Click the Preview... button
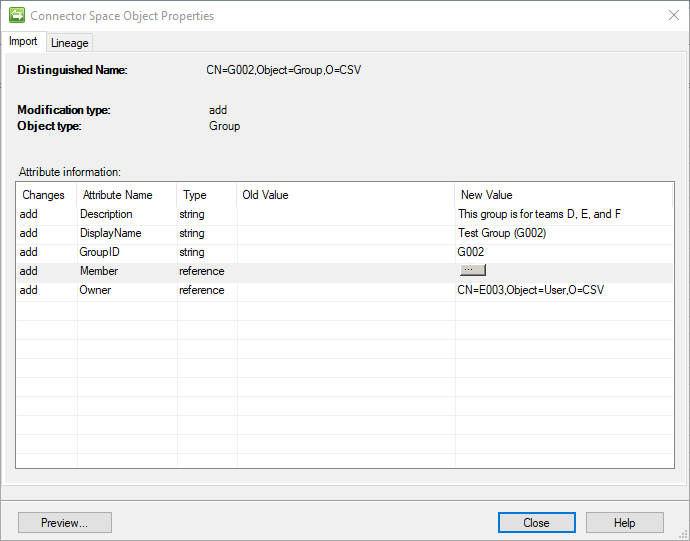Image resolution: width=690 pixels, height=541 pixels. [65, 523]
